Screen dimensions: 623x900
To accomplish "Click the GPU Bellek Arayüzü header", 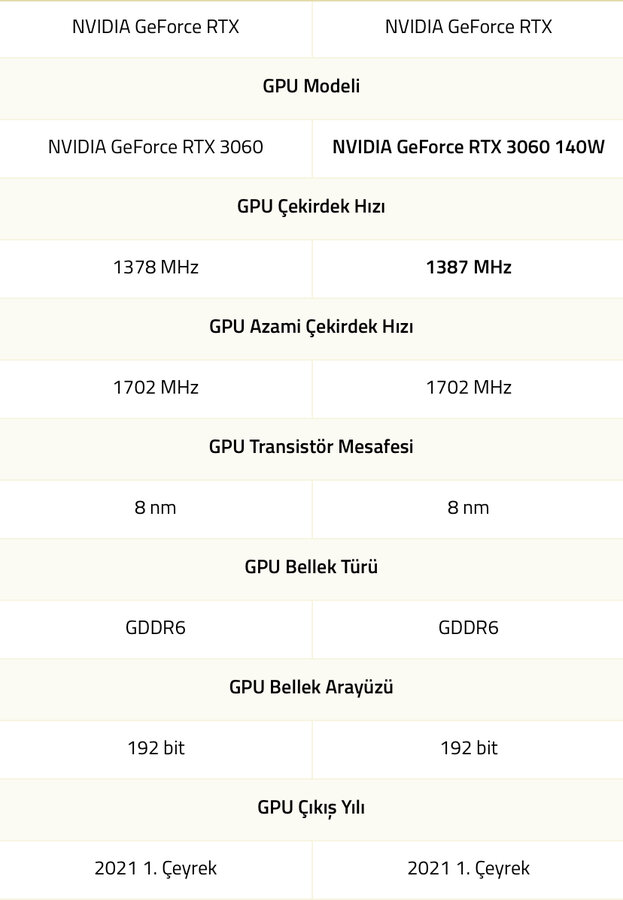I will (x=311, y=687).
